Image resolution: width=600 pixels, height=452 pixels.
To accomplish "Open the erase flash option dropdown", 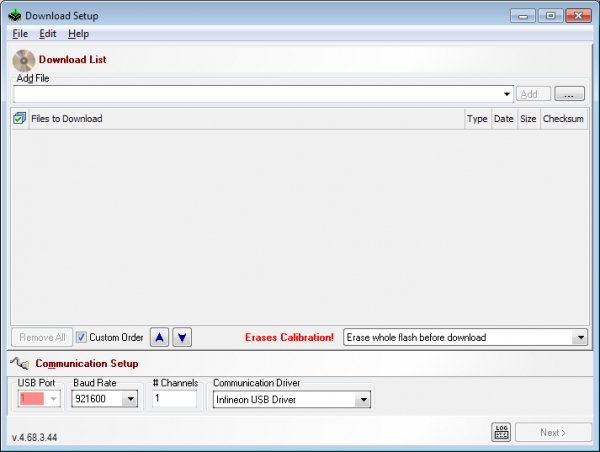I will (x=465, y=337).
